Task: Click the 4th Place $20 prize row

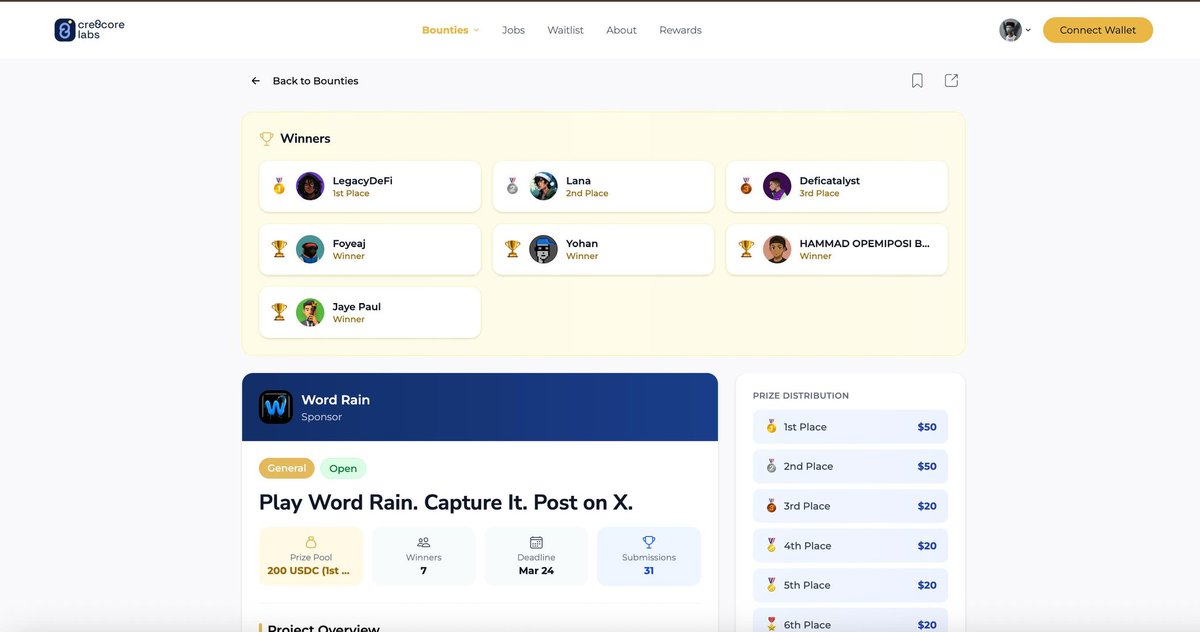Action: pyautogui.click(x=850, y=546)
